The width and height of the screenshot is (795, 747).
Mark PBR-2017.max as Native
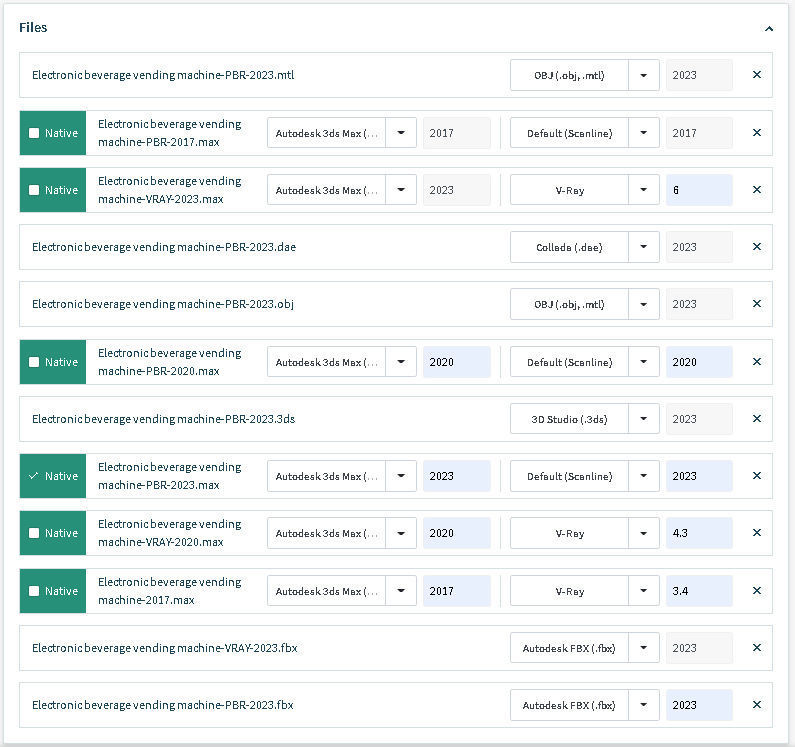pyautogui.click(x=35, y=133)
